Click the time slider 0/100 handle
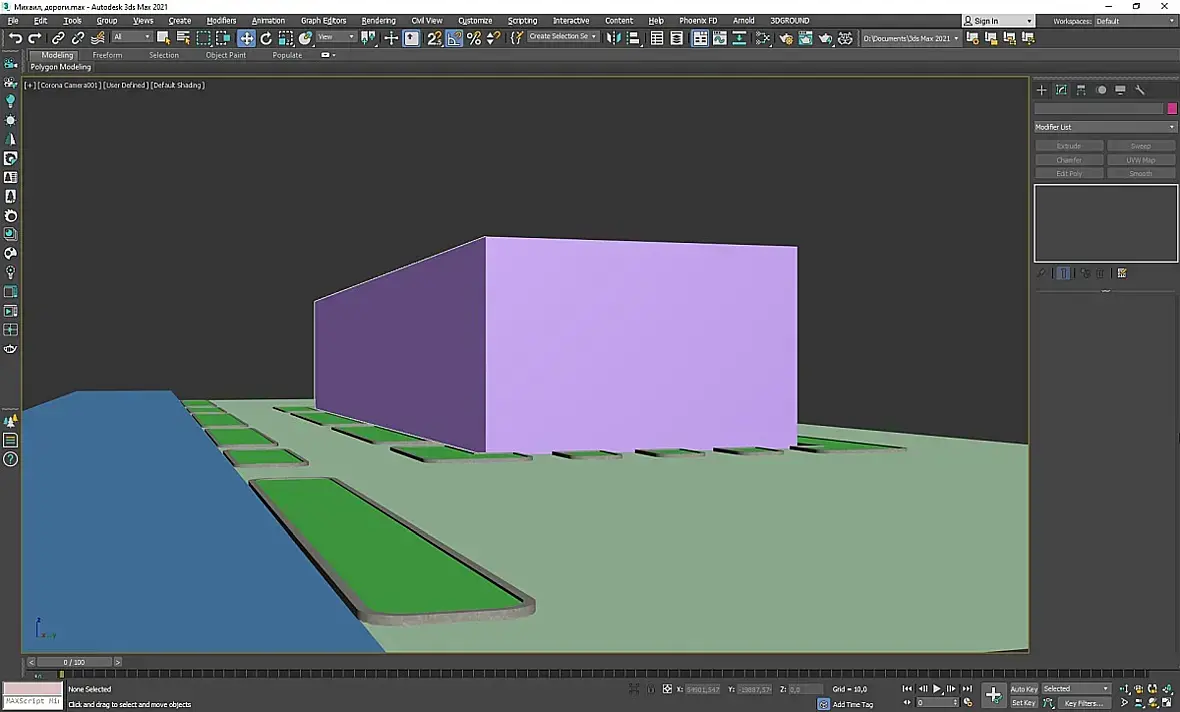1180x712 pixels. tap(75, 662)
